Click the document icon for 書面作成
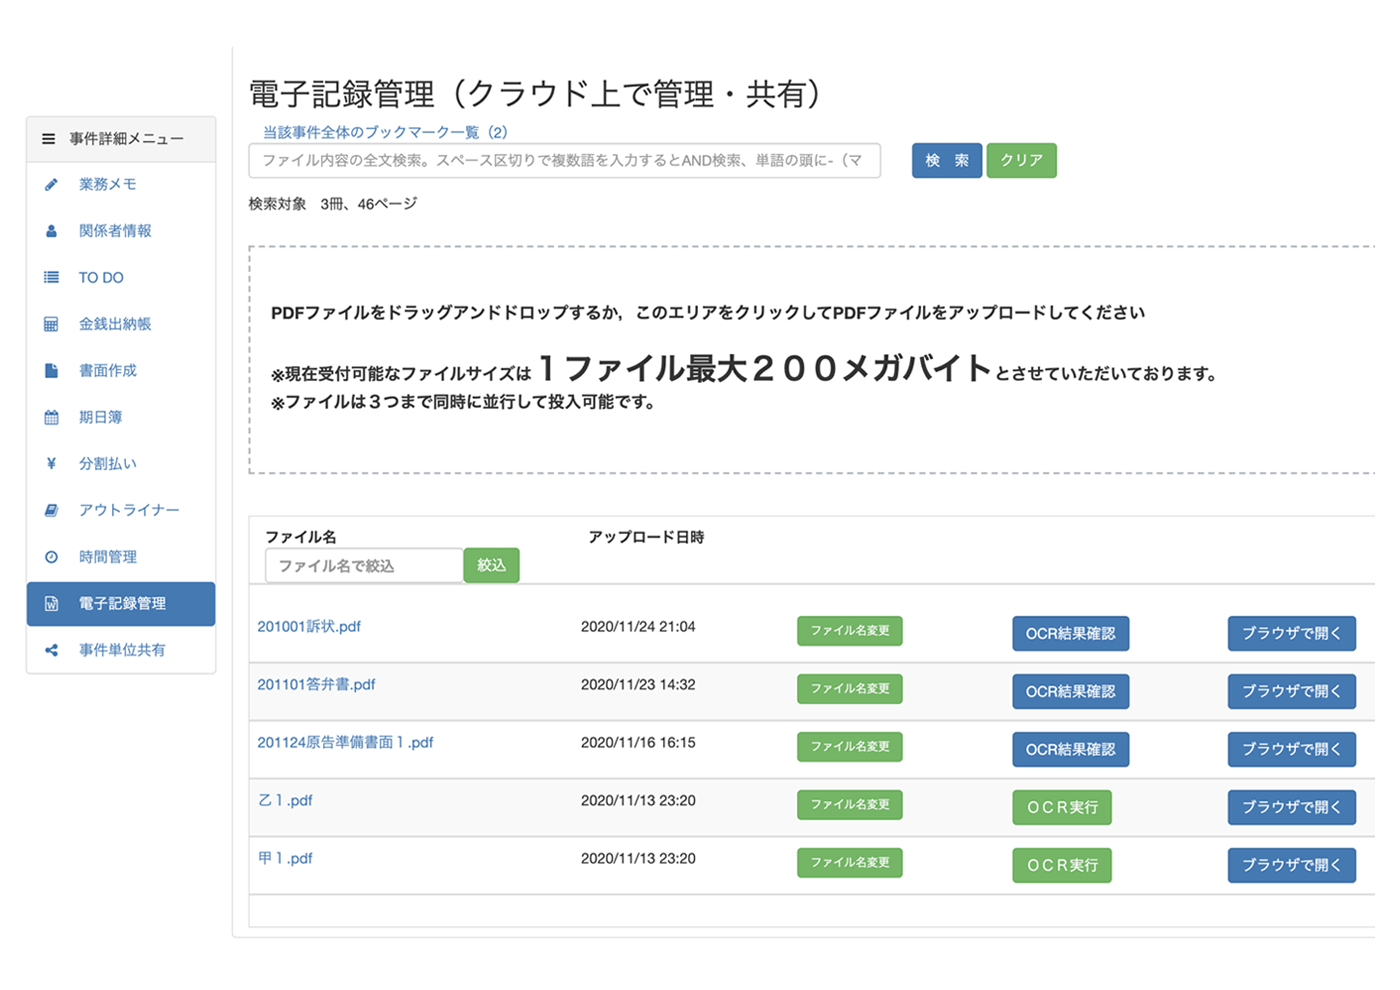This screenshot has height=990, width=1400. pyautogui.click(x=51, y=371)
